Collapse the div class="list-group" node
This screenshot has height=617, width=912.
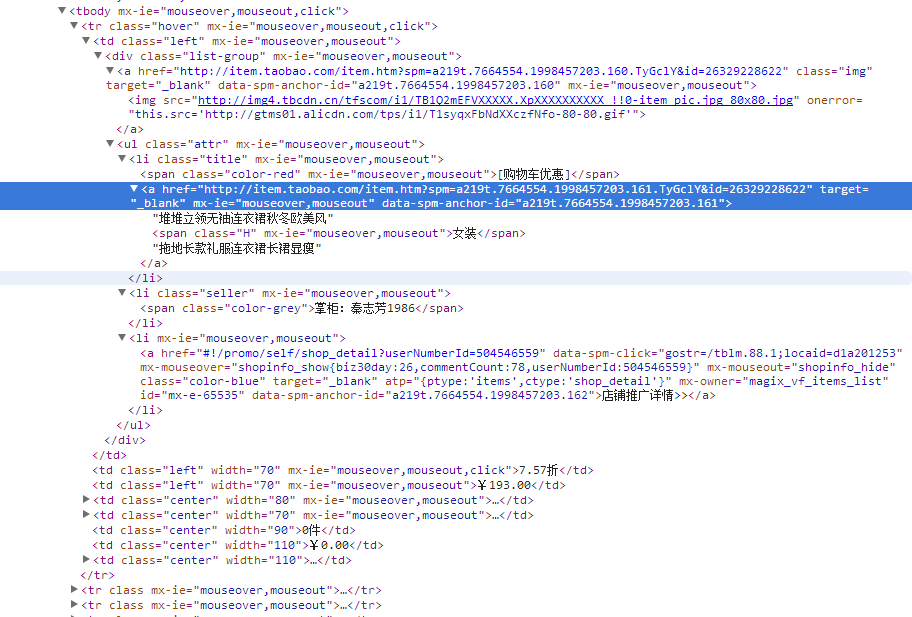98,56
